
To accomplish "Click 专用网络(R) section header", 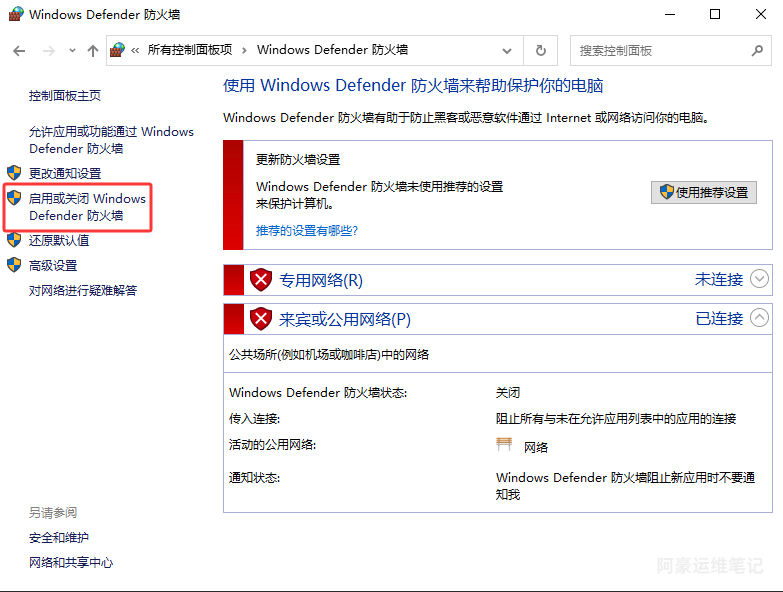I will pyautogui.click(x=321, y=280).
